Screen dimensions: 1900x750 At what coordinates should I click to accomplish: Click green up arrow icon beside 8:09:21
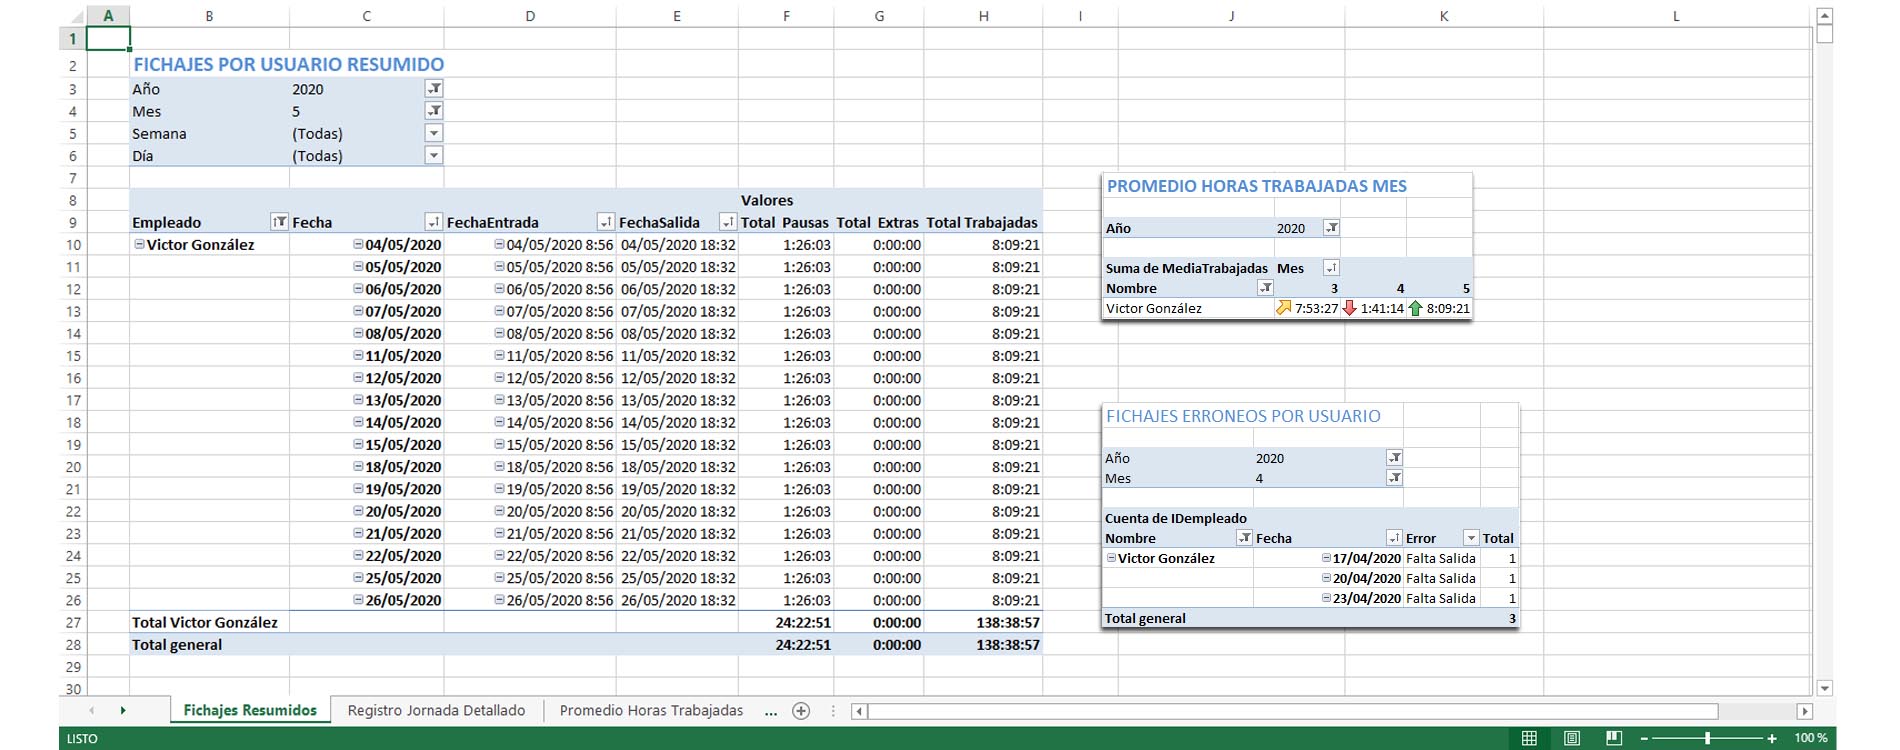click(1415, 309)
